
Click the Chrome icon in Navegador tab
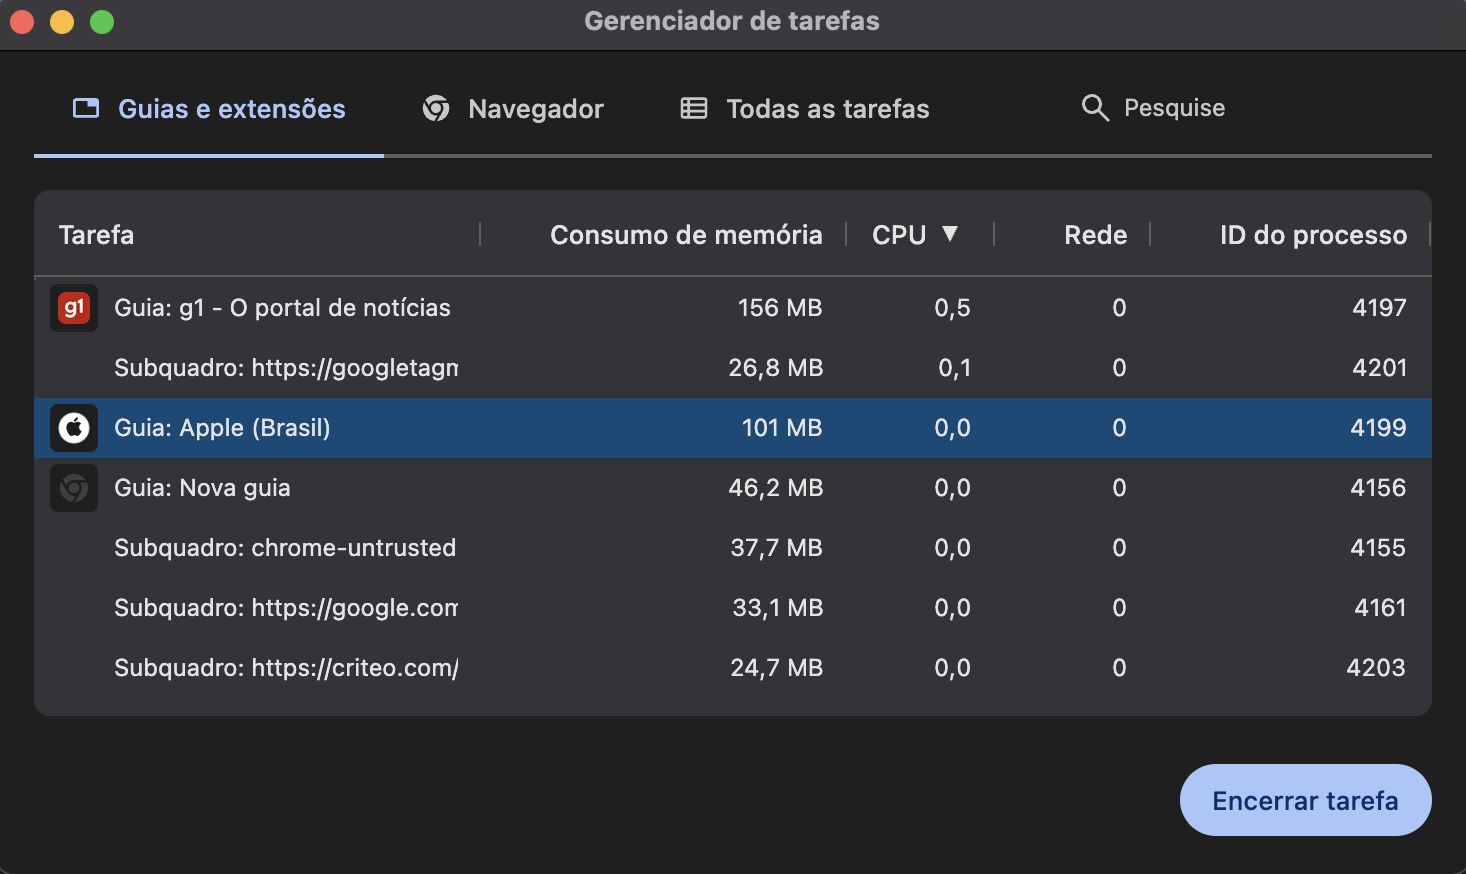[436, 108]
